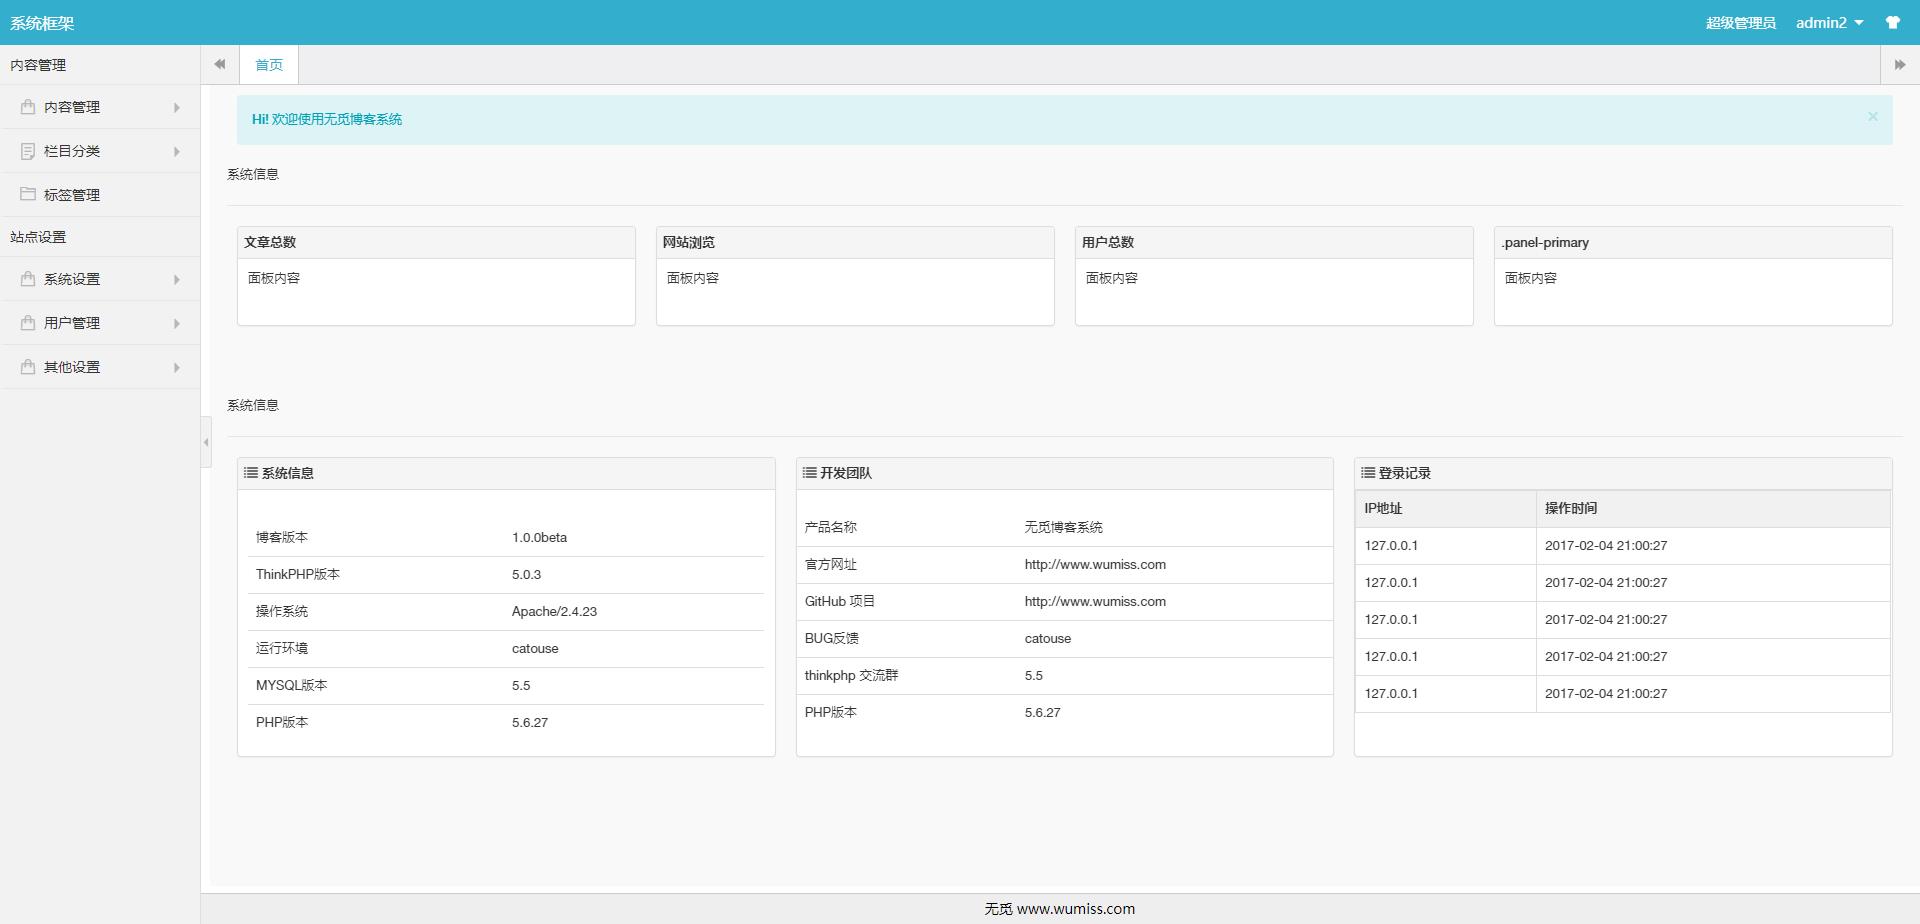The width and height of the screenshot is (1920, 924).
Task: Click list icon in 登录记录 panel header
Action: [x=1368, y=473]
